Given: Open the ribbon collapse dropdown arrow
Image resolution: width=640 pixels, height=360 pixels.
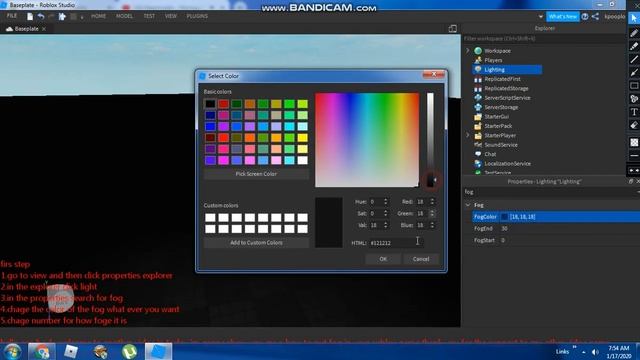Looking at the screenshot, I should [540, 17].
